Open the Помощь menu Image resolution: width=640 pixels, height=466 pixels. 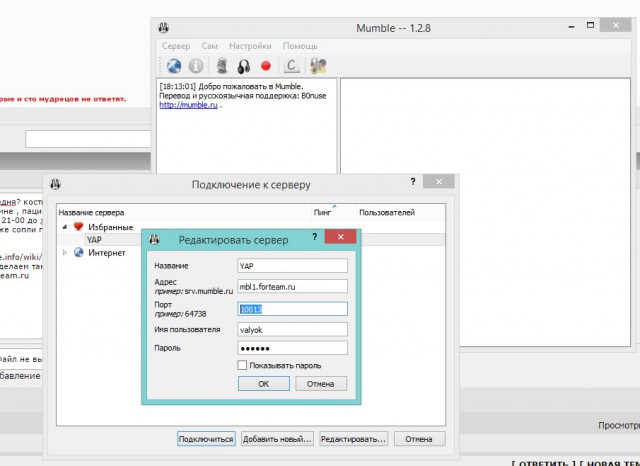[x=300, y=46]
